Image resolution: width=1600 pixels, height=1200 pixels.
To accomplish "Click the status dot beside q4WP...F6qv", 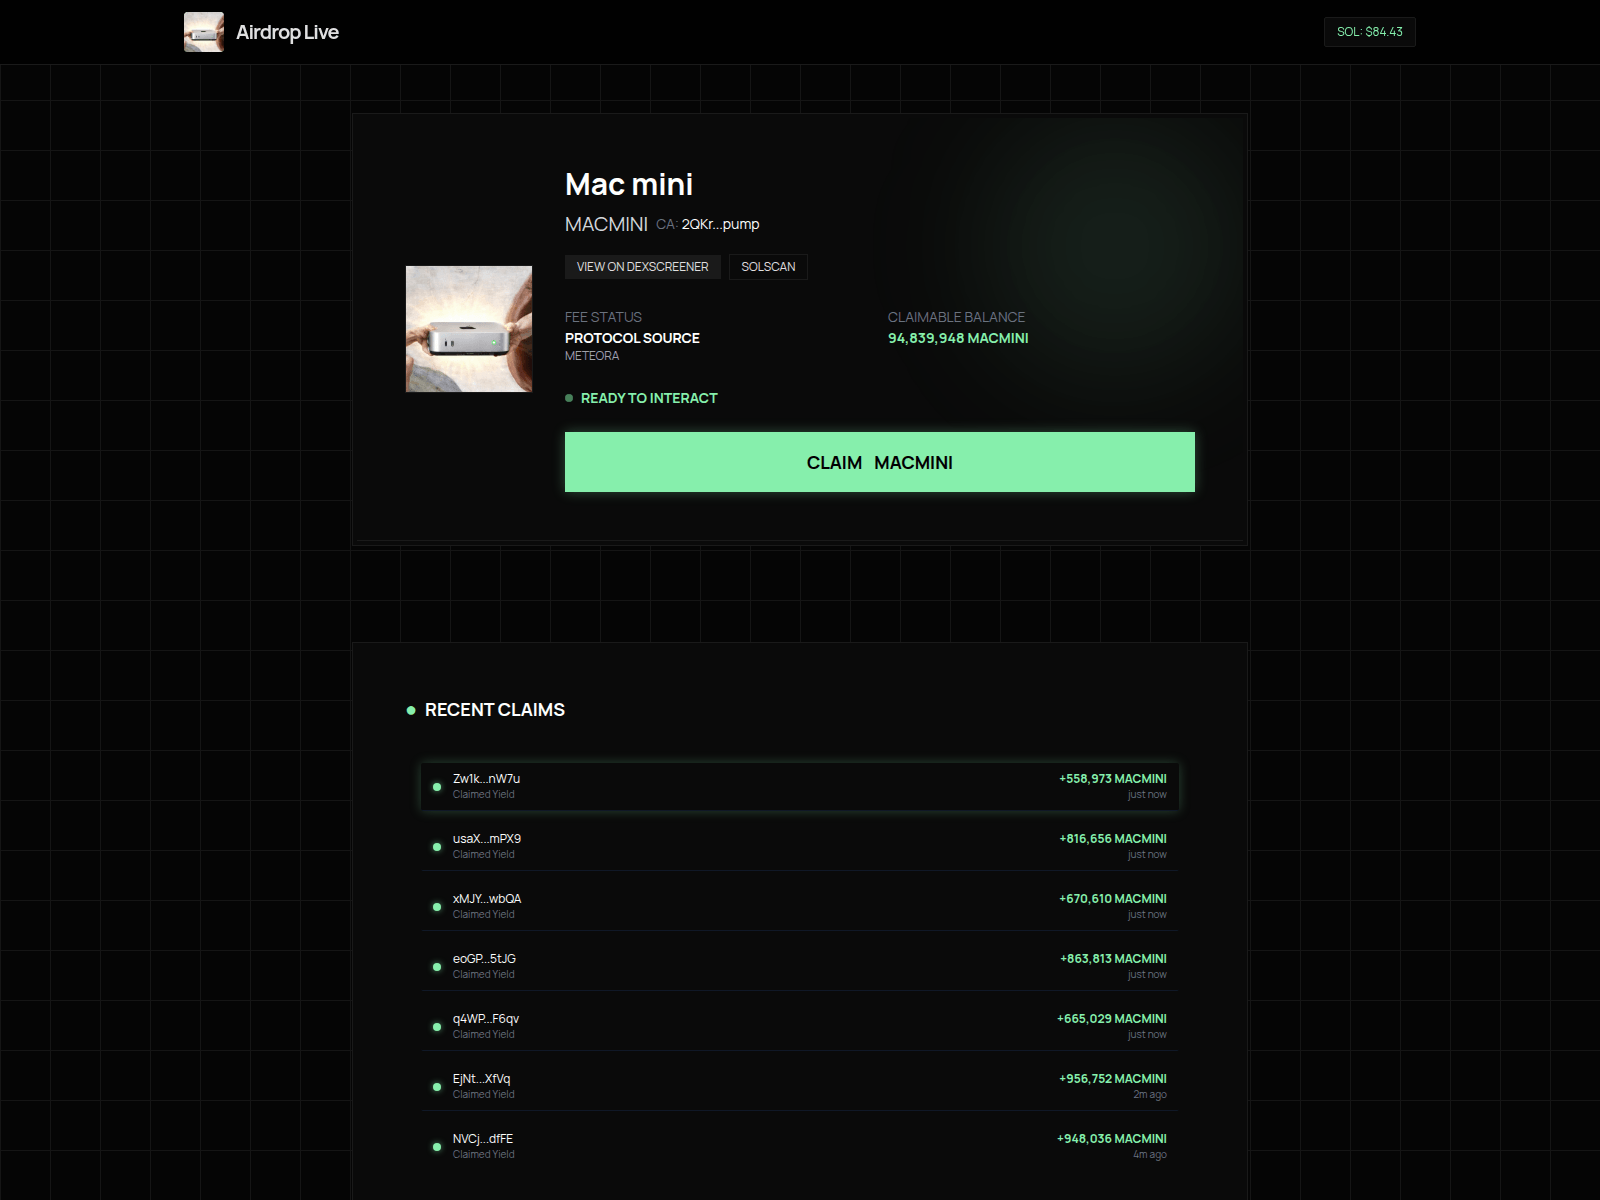I will tap(437, 1026).
